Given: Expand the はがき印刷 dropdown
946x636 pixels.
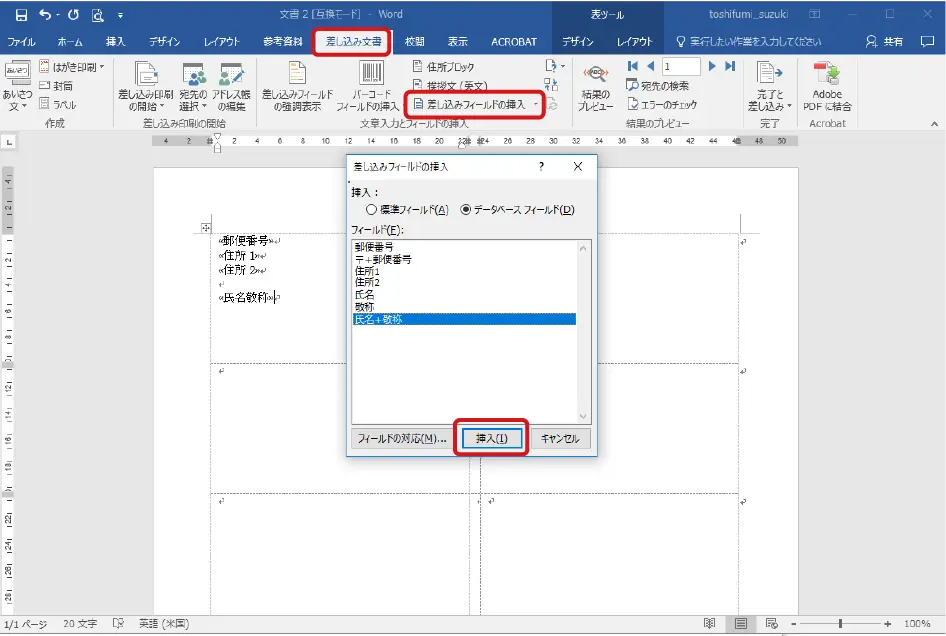Looking at the screenshot, I should 102,66.
